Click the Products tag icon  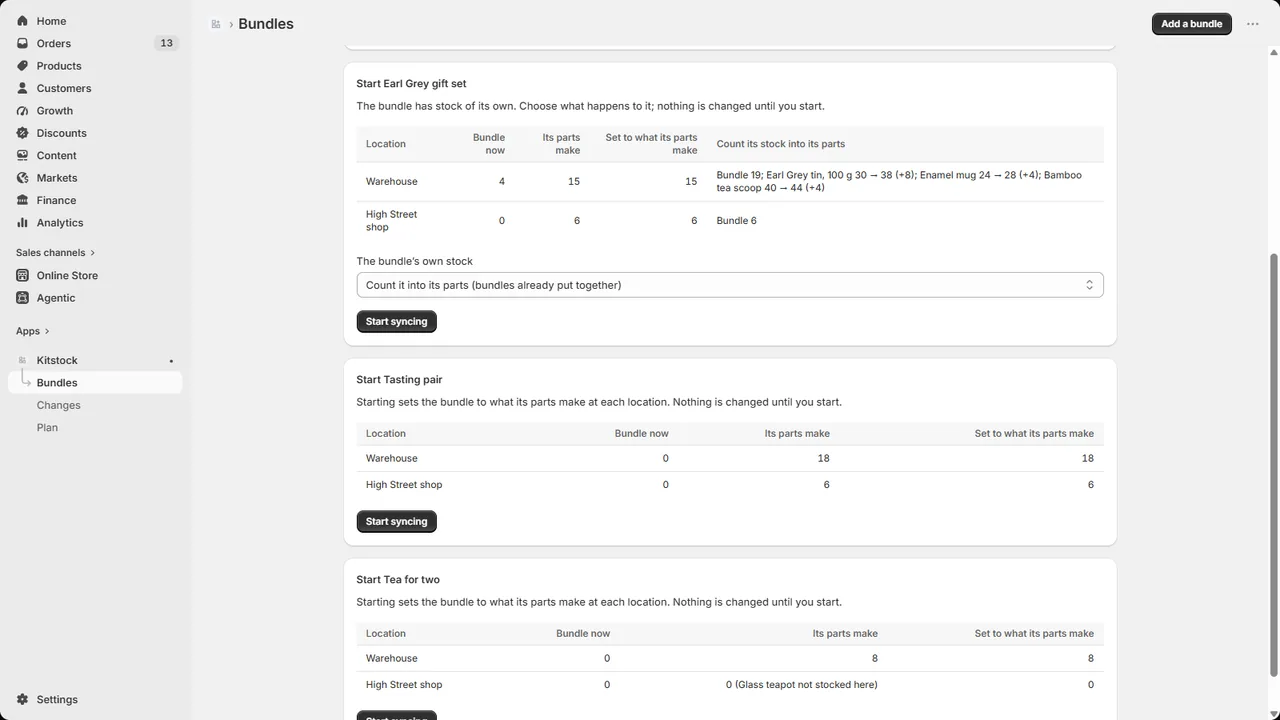coord(22,66)
